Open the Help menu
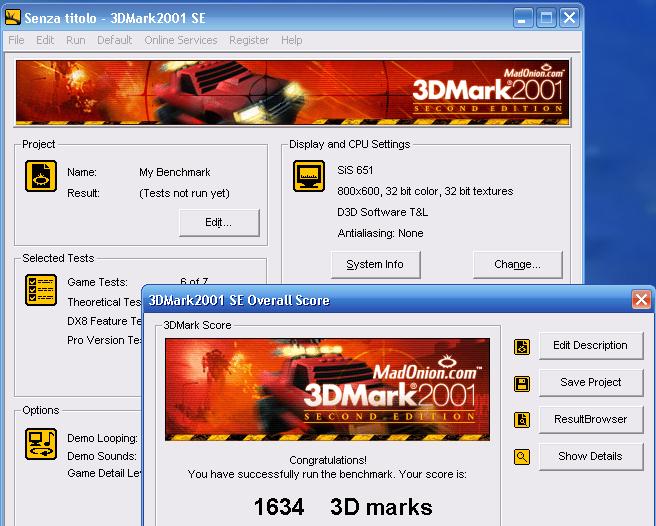The width and height of the screenshot is (656, 526). pos(292,40)
